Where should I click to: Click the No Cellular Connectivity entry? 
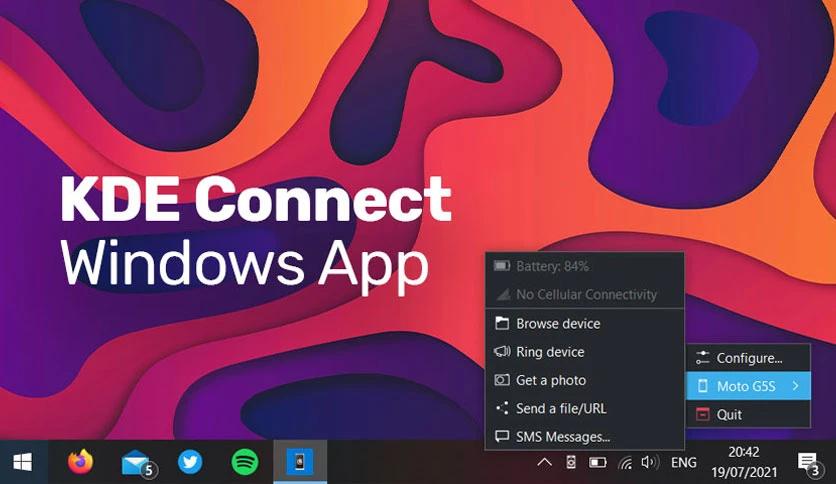(x=585, y=294)
